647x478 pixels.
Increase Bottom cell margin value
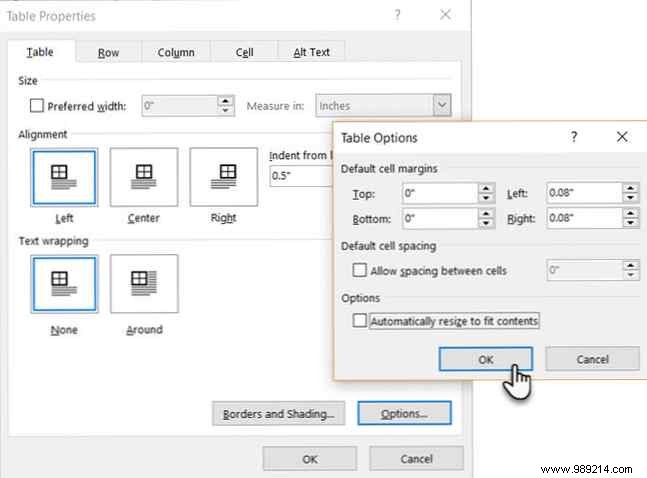[x=486, y=213]
